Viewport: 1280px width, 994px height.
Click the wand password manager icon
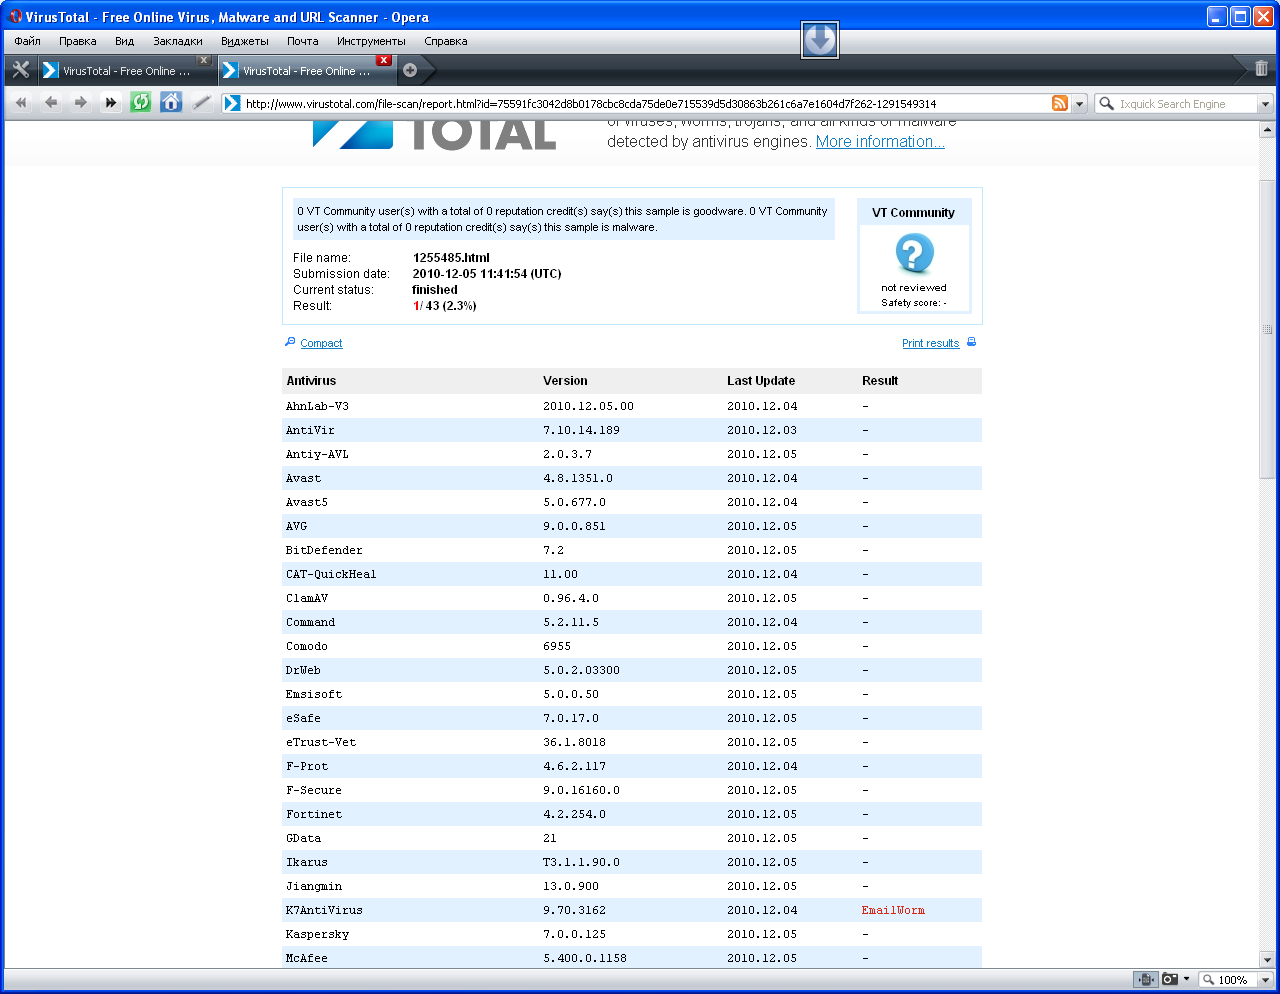201,102
